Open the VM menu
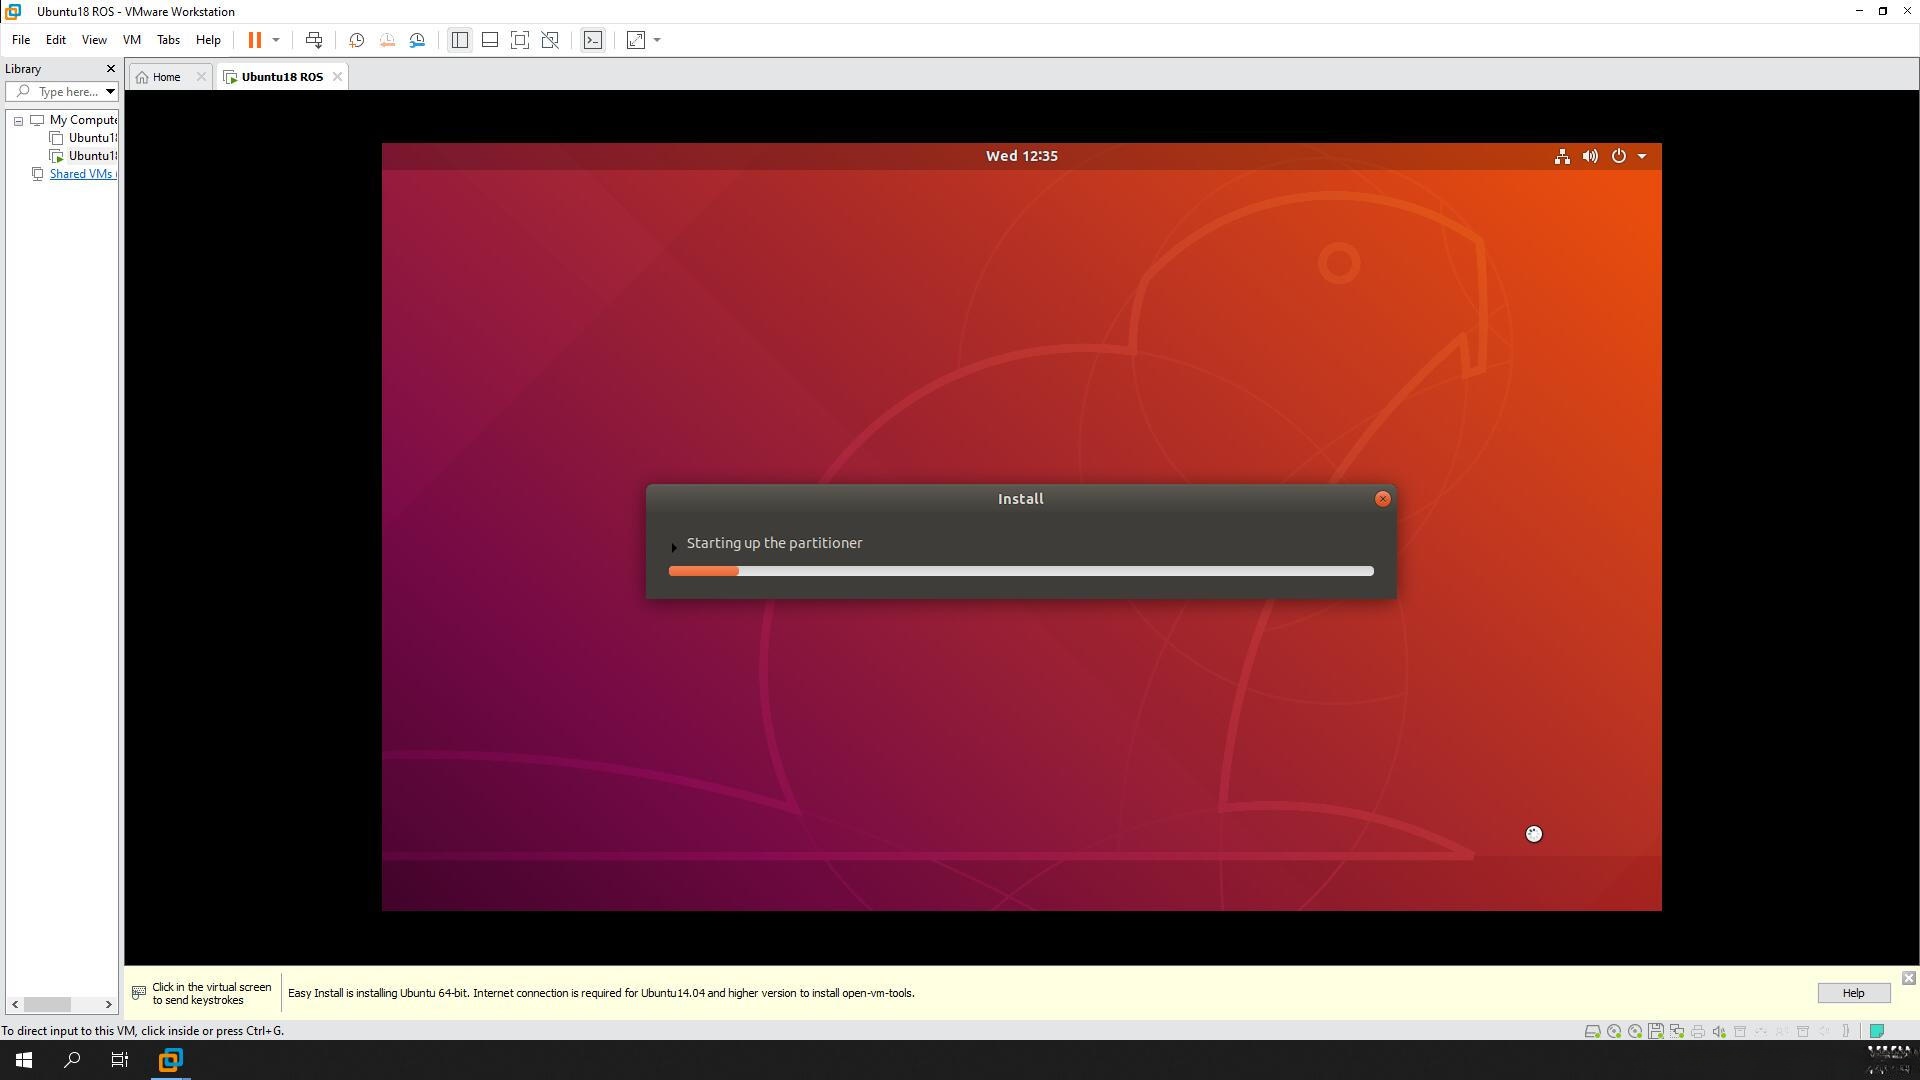Viewport: 1920px width, 1080px height. click(x=131, y=40)
